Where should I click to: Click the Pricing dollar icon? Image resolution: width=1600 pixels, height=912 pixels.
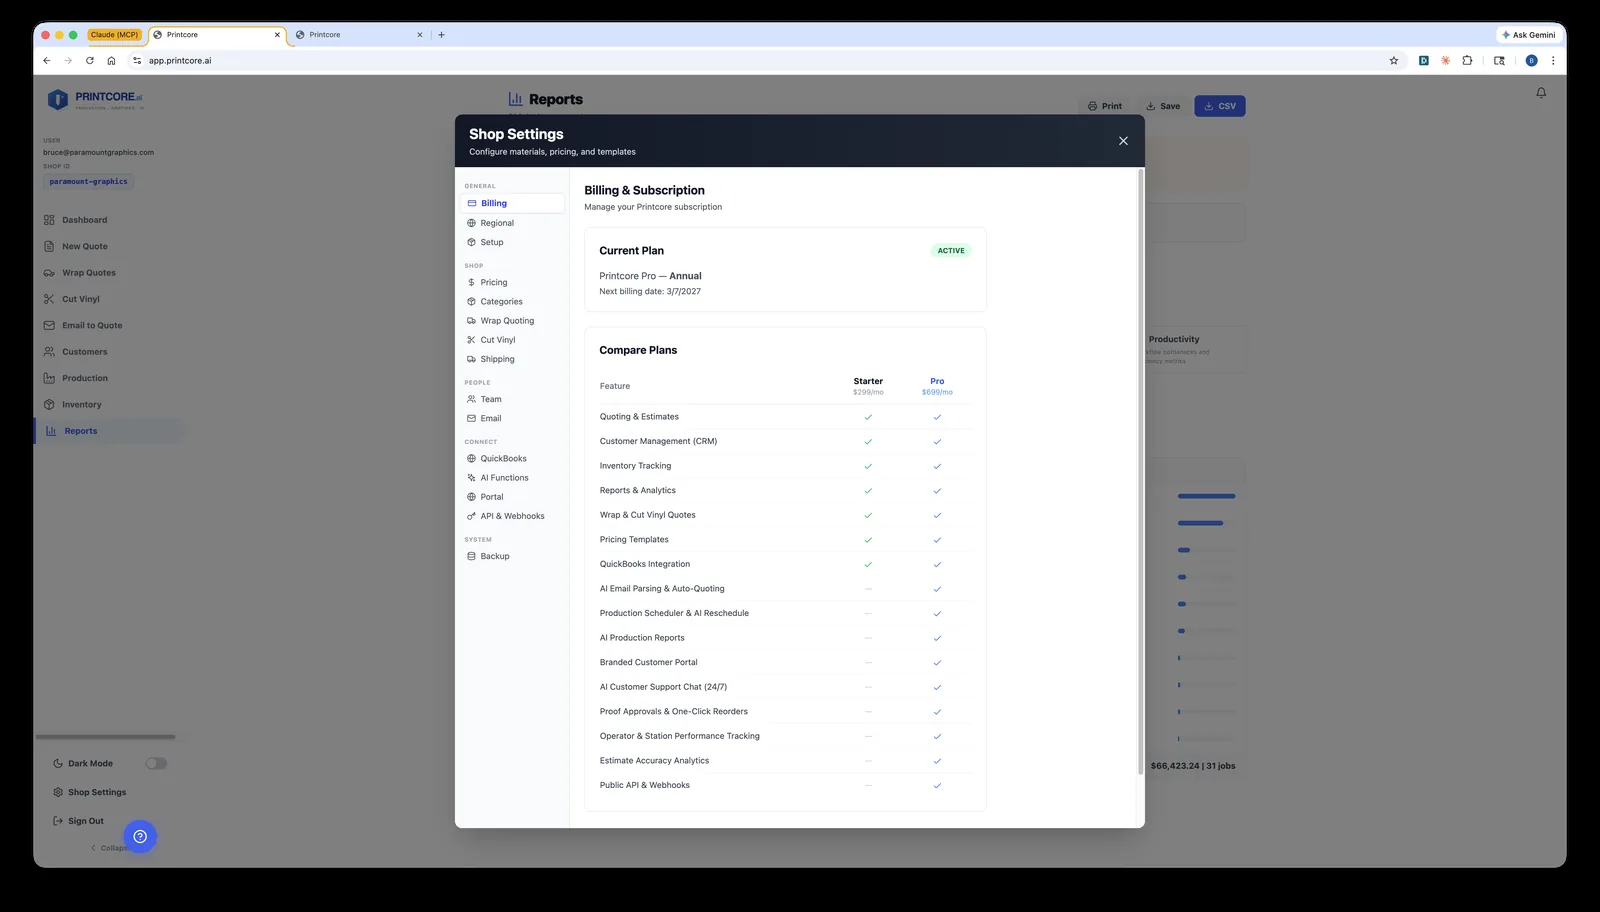coord(472,282)
